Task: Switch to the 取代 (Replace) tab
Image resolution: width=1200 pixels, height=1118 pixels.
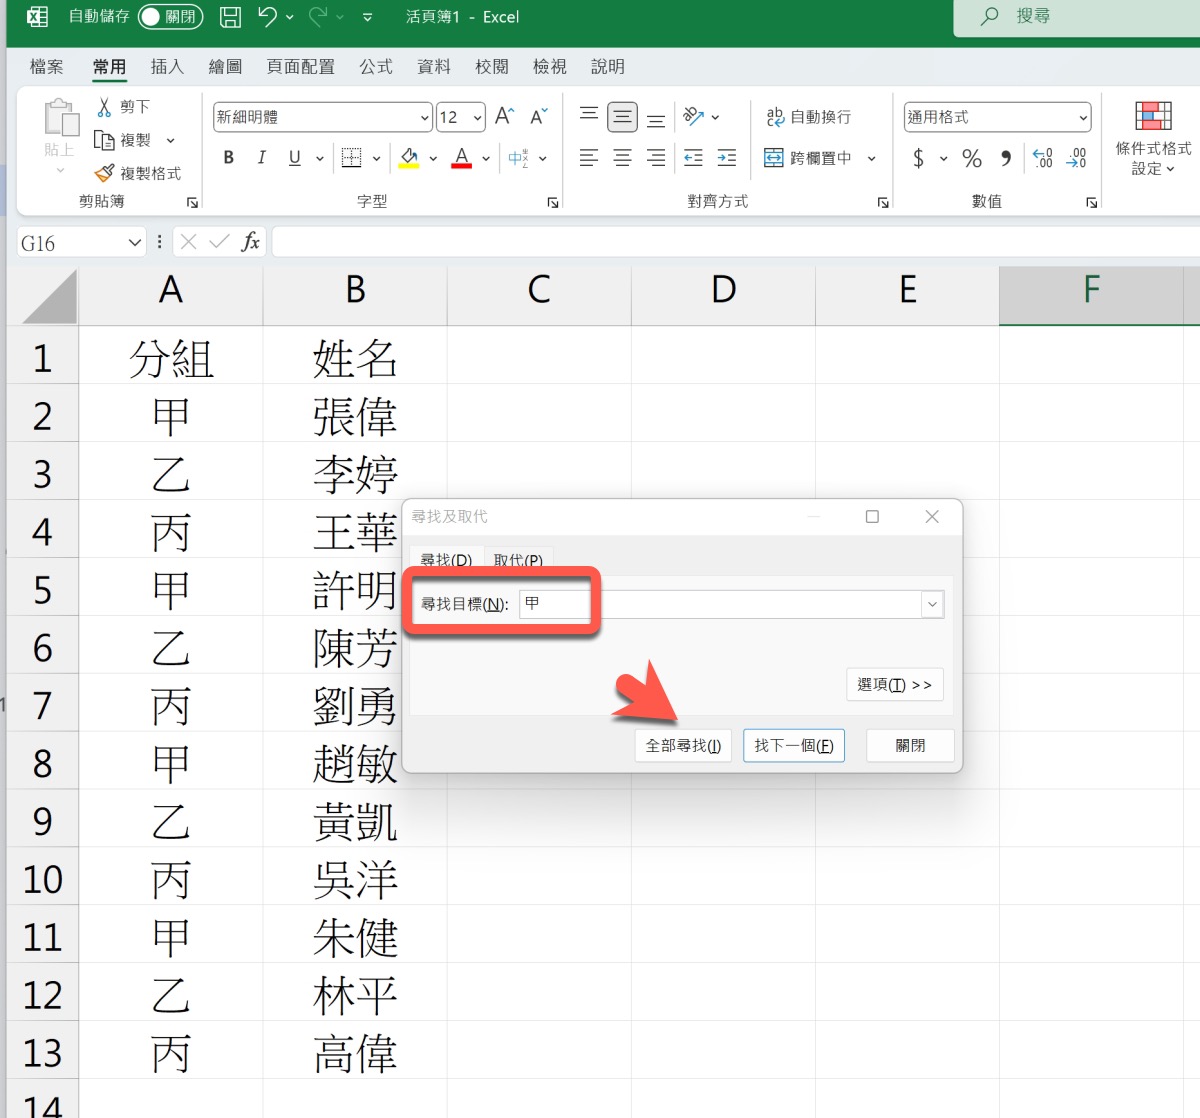Action: point(517,560)
